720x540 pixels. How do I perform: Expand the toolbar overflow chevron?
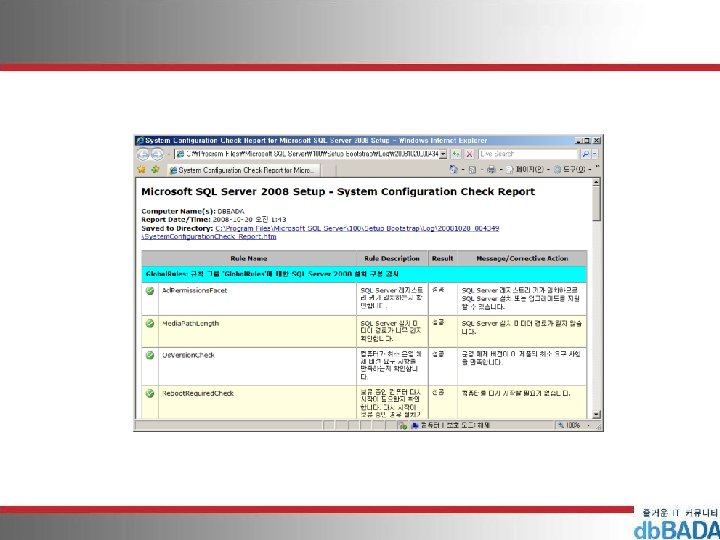tap(597, 168)
